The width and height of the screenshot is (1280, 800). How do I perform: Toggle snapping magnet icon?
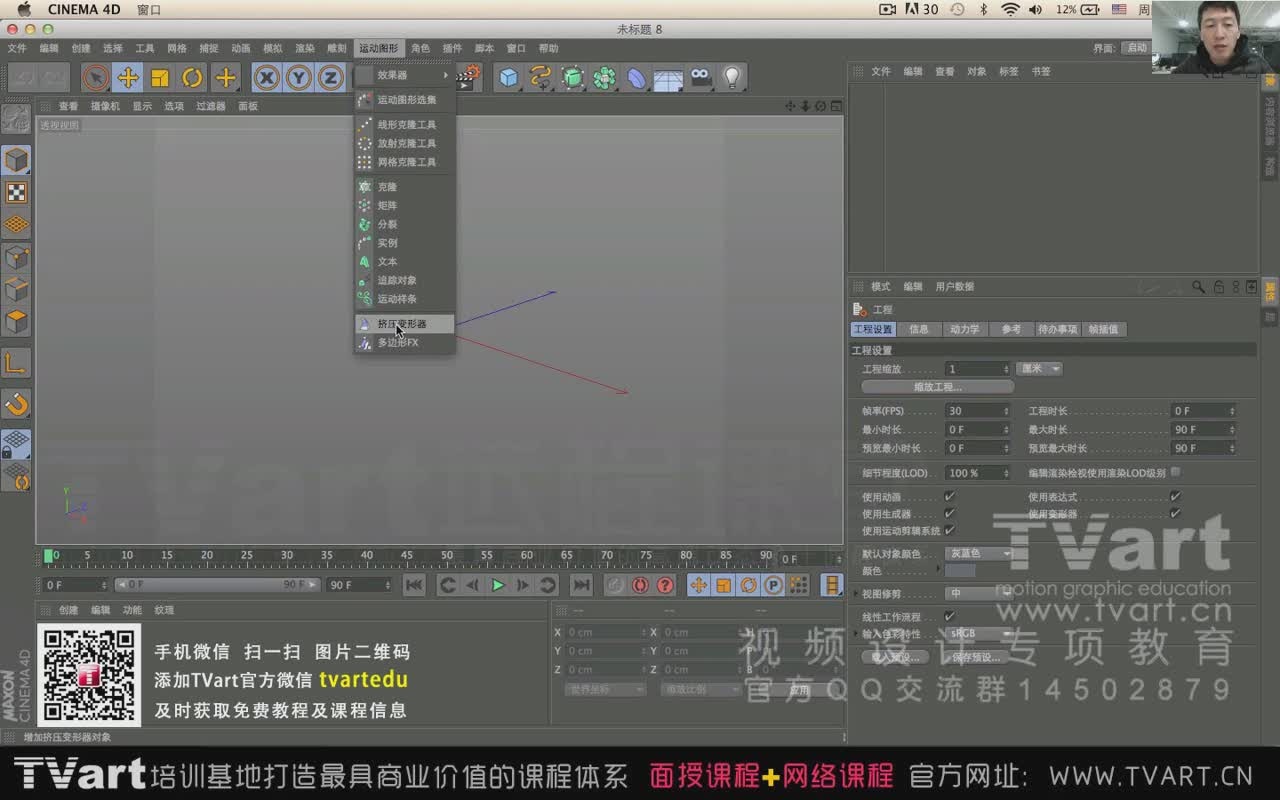pos(16,404)
